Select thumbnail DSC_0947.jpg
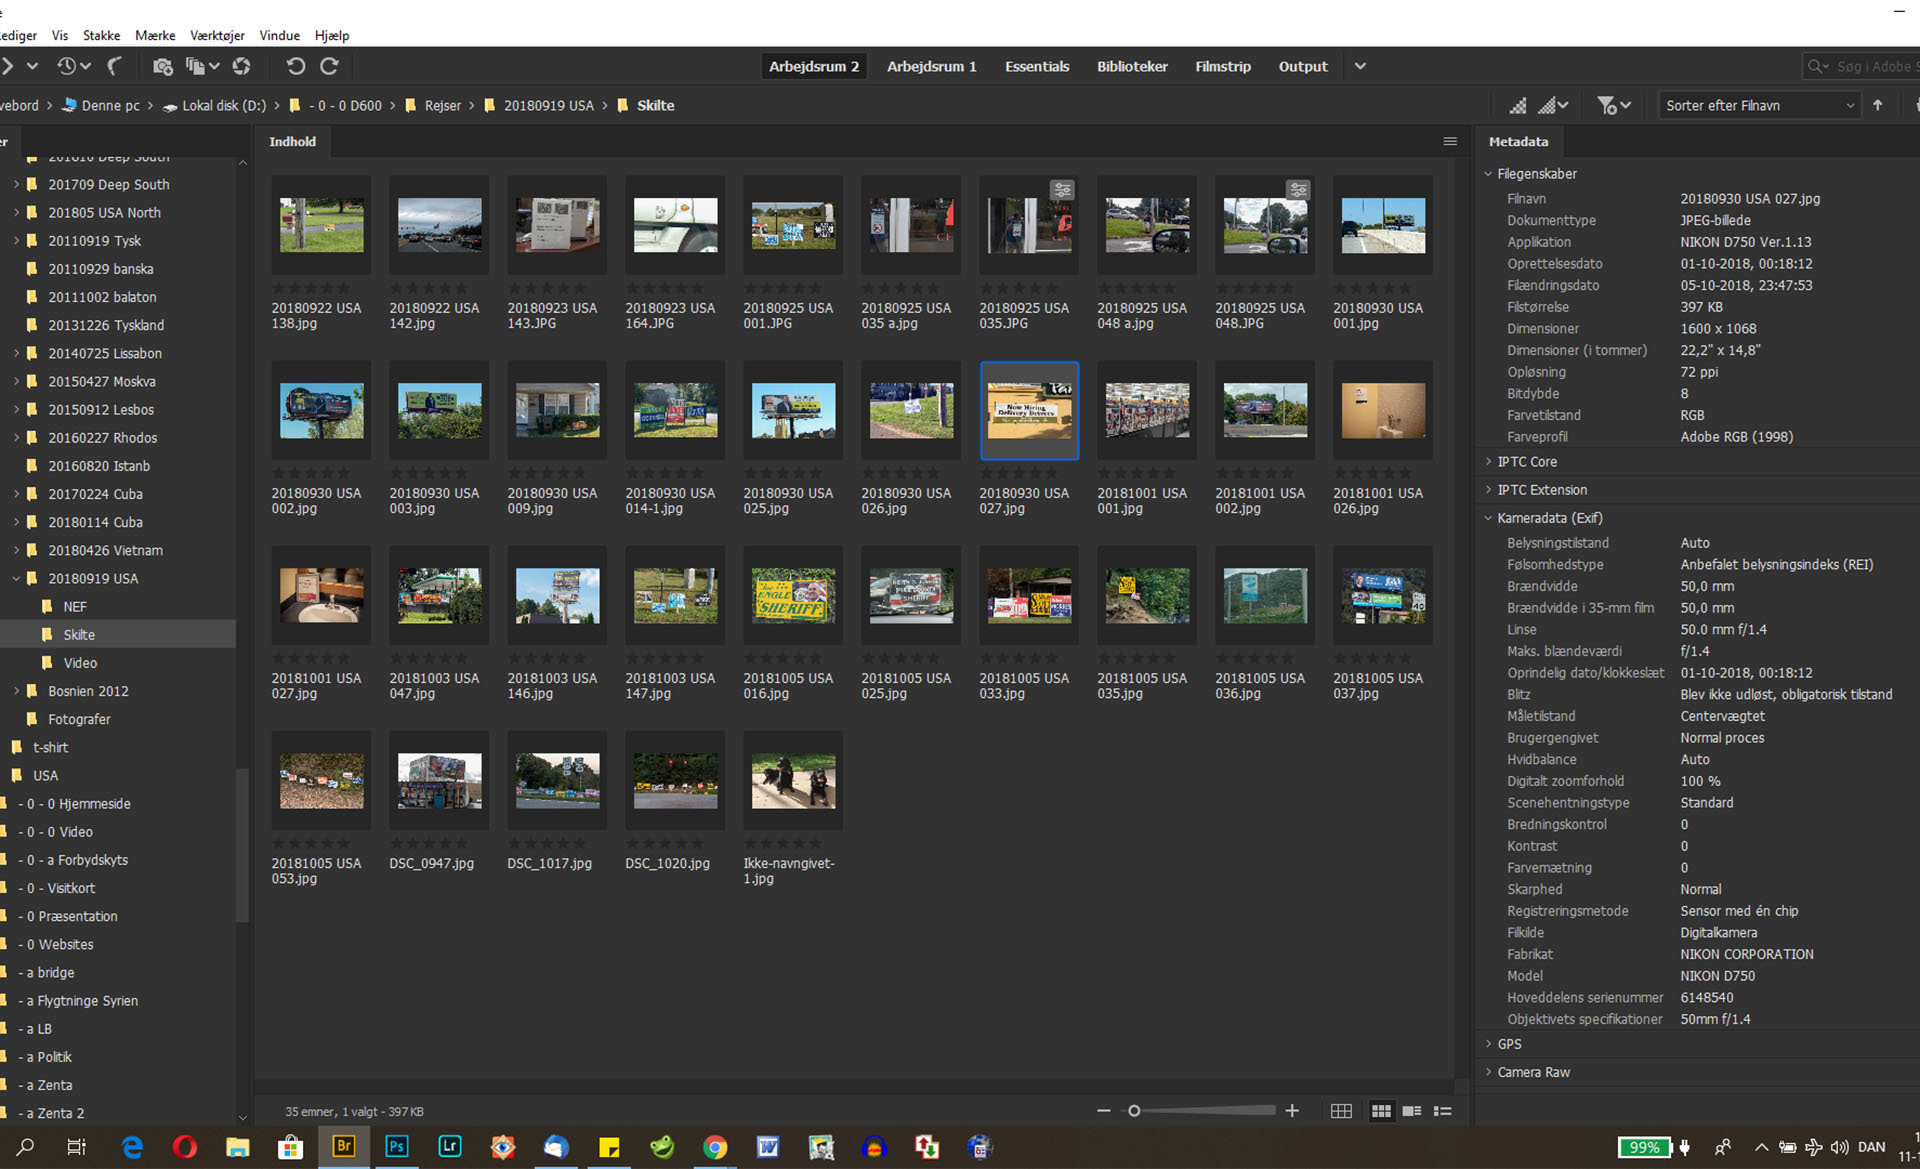The width and height of the screenshot is (1920, 1169). (439, 780)
